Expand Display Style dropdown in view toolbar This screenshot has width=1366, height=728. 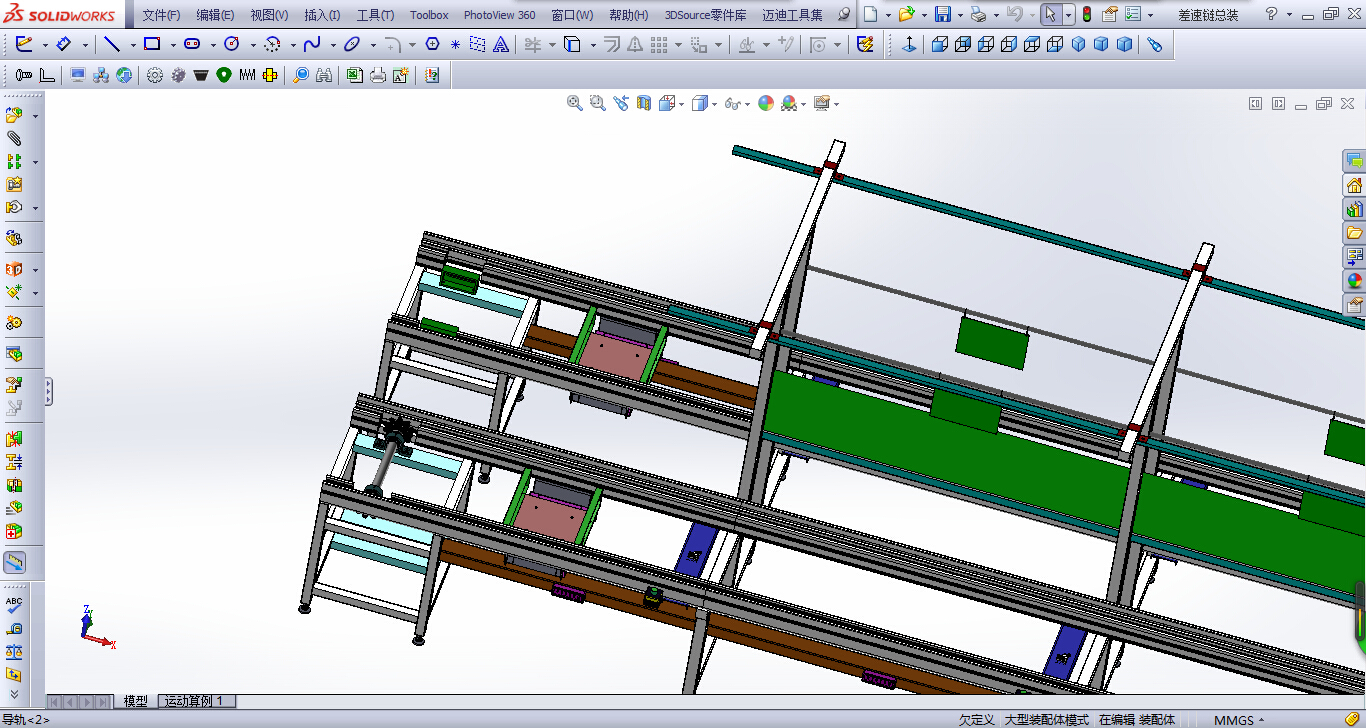pos(714,104)
